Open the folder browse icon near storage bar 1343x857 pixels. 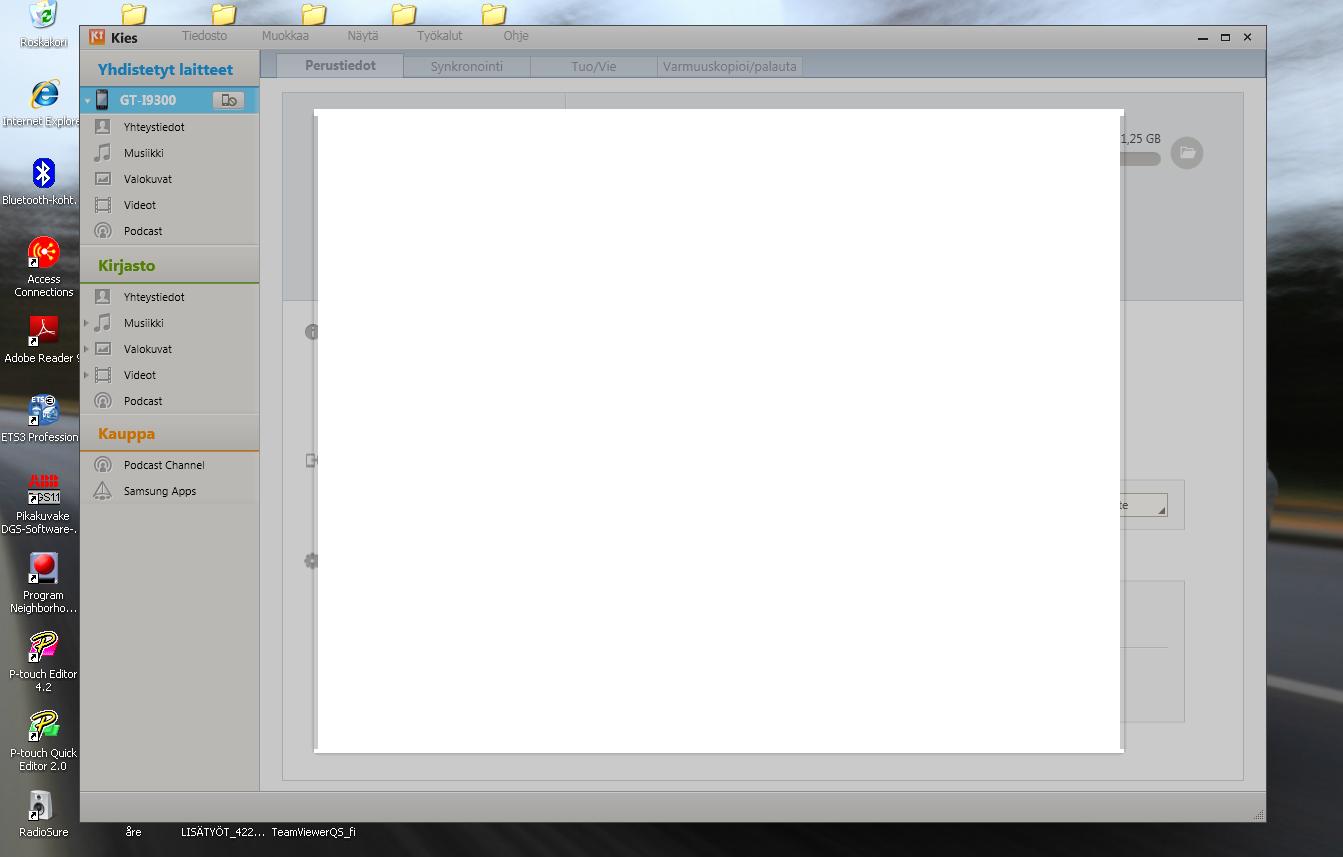point(1187,153)
